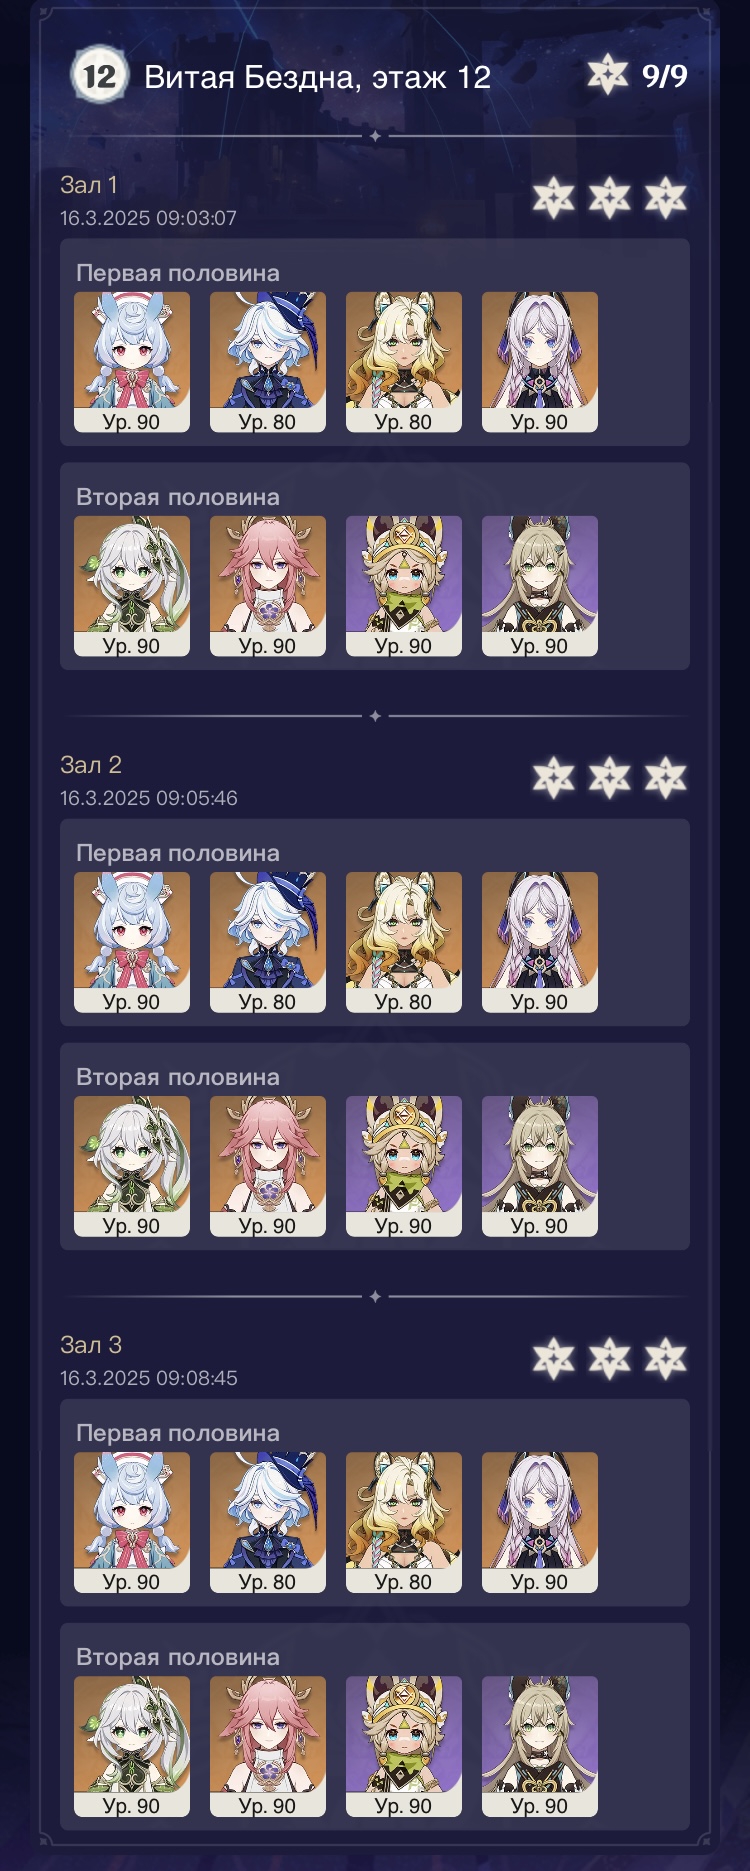Open last character portrait in Зал 2 second half
The image size is (750, 1871).
coord(540,1166)
